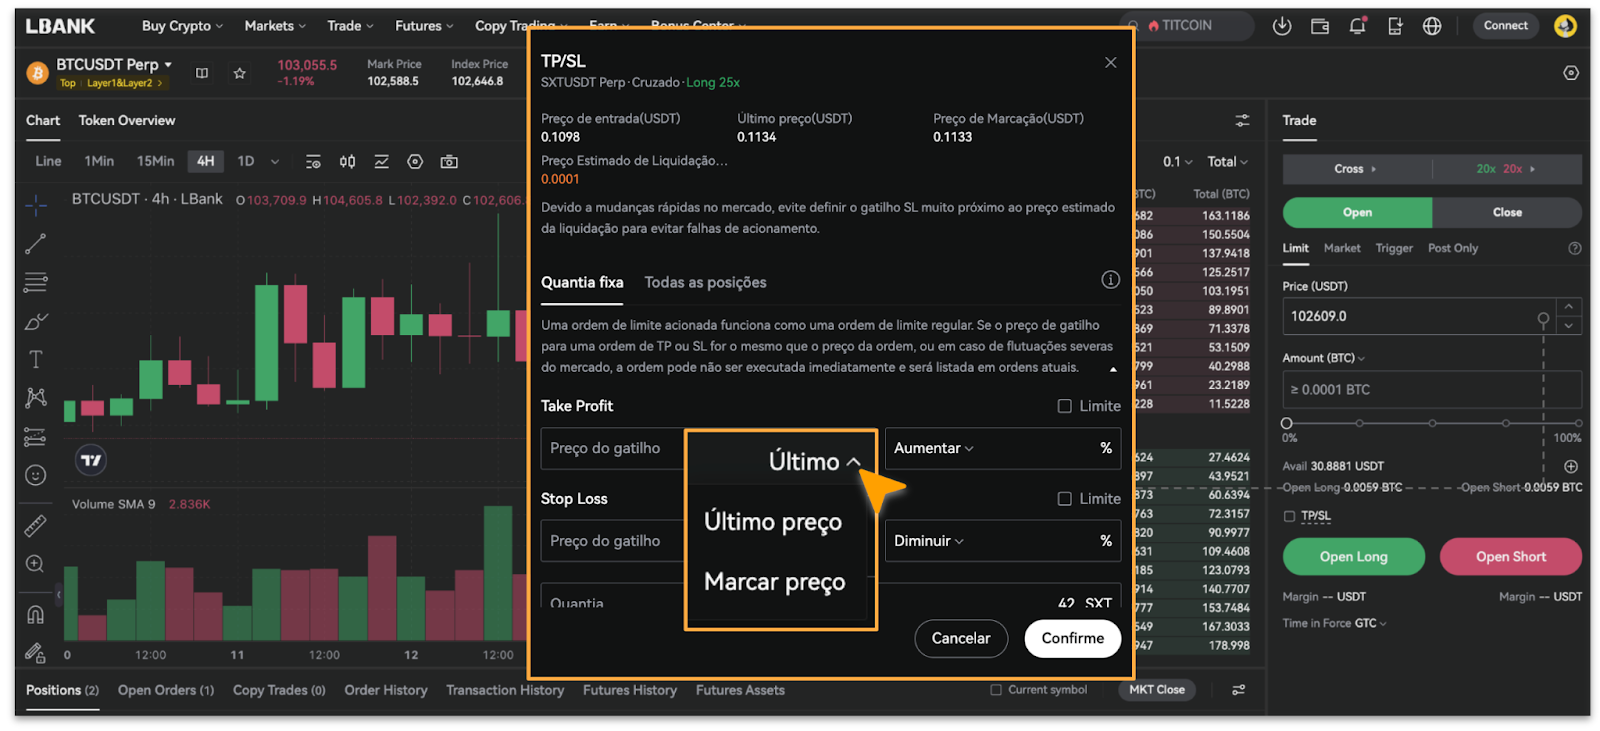Screen dimensions: 1600x731
Task: Click the Connect button
Action: (1506, 26)
